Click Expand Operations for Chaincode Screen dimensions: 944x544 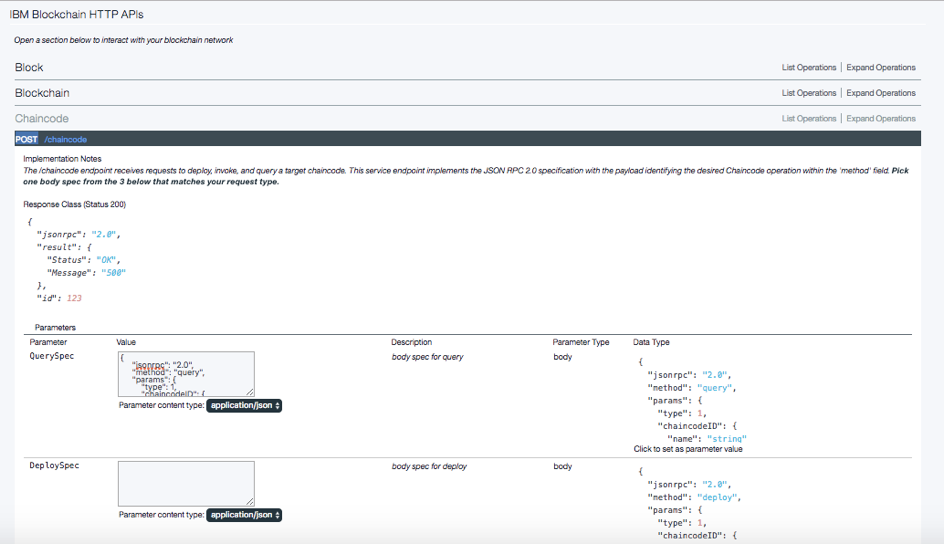(x=880, y=118)
